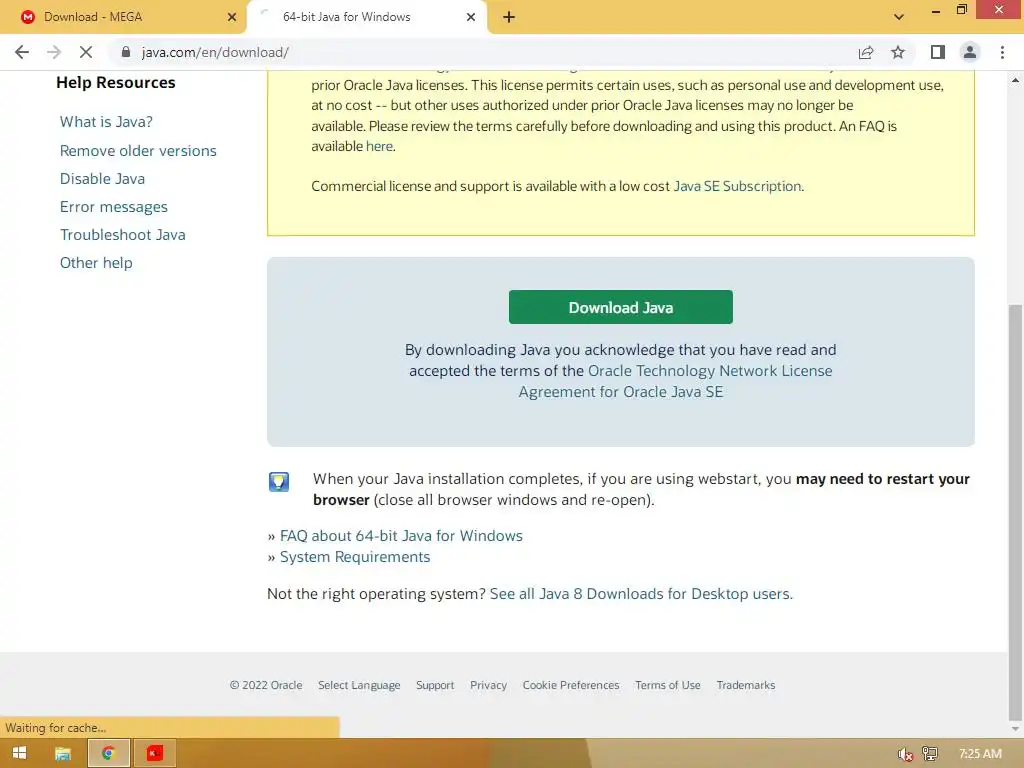Screen dimensions: 1024x768
Task: Open the Trademarks footer link
Action: click(746, 685)
